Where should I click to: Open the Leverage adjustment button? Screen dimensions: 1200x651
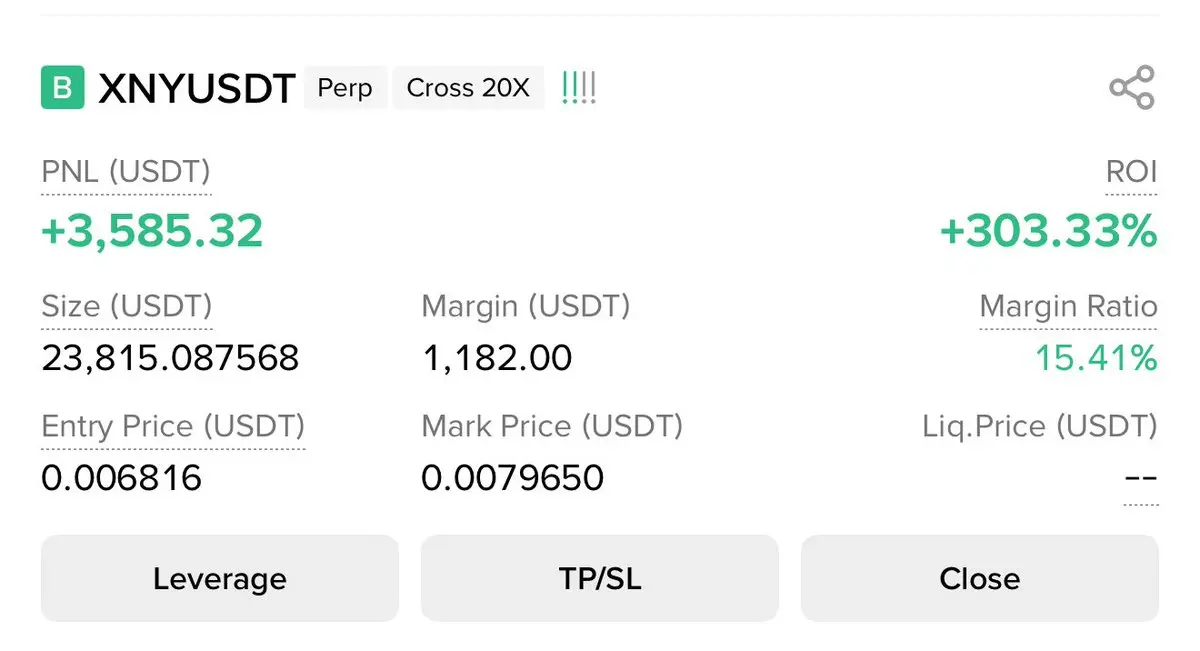219,578
